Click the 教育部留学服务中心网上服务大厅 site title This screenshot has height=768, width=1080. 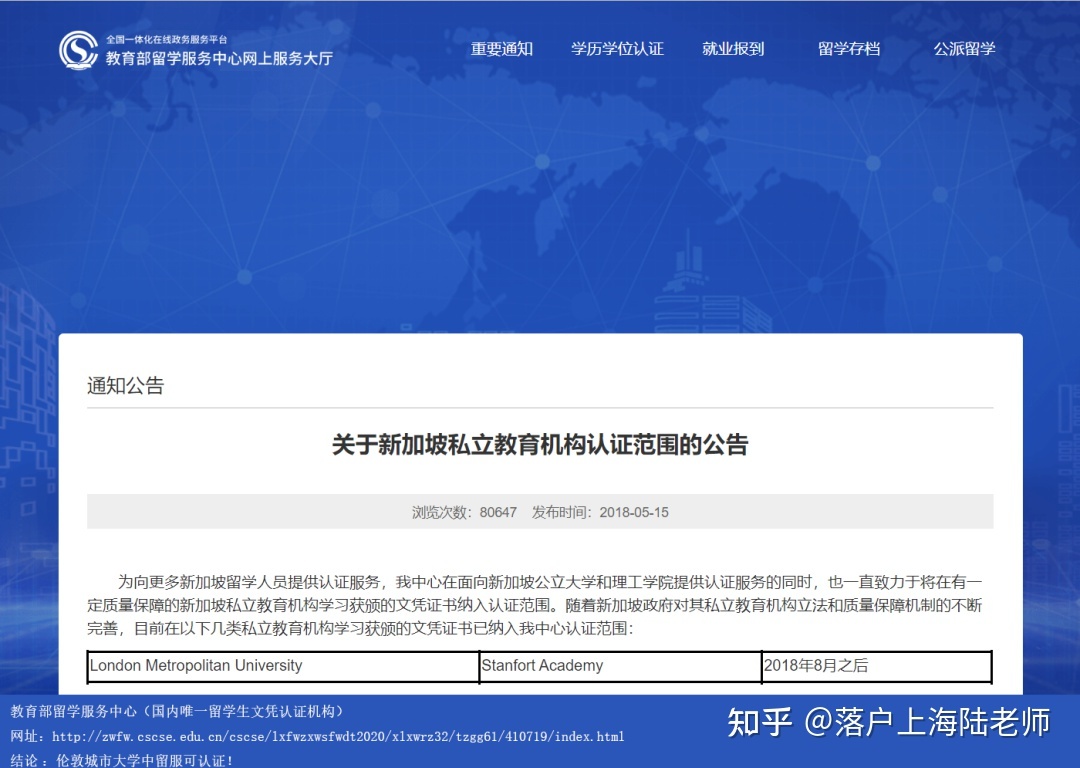219,59
